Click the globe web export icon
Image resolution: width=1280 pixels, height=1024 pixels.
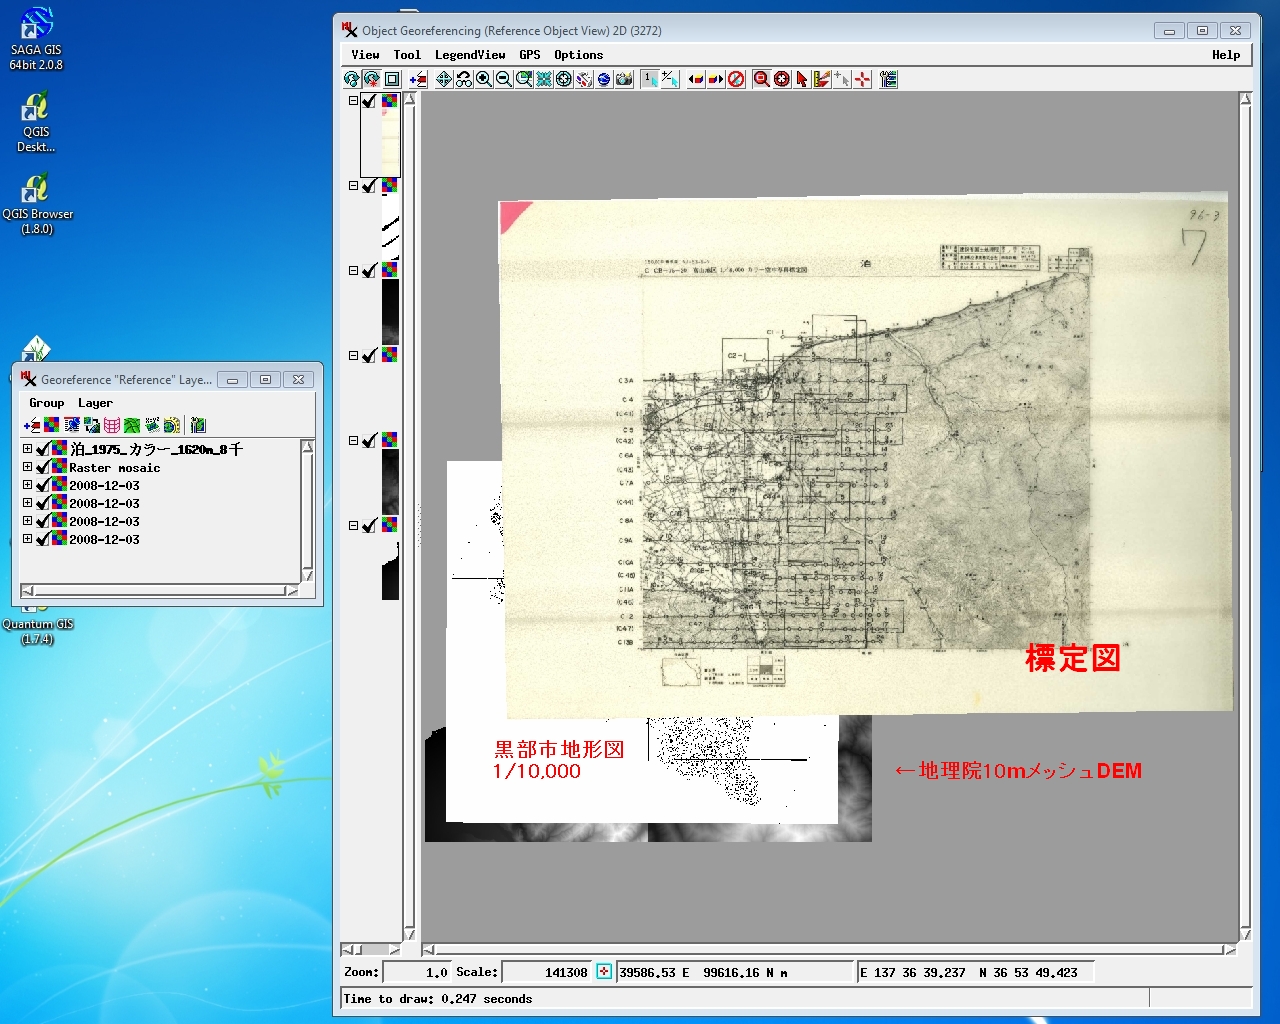pos(603,79)
